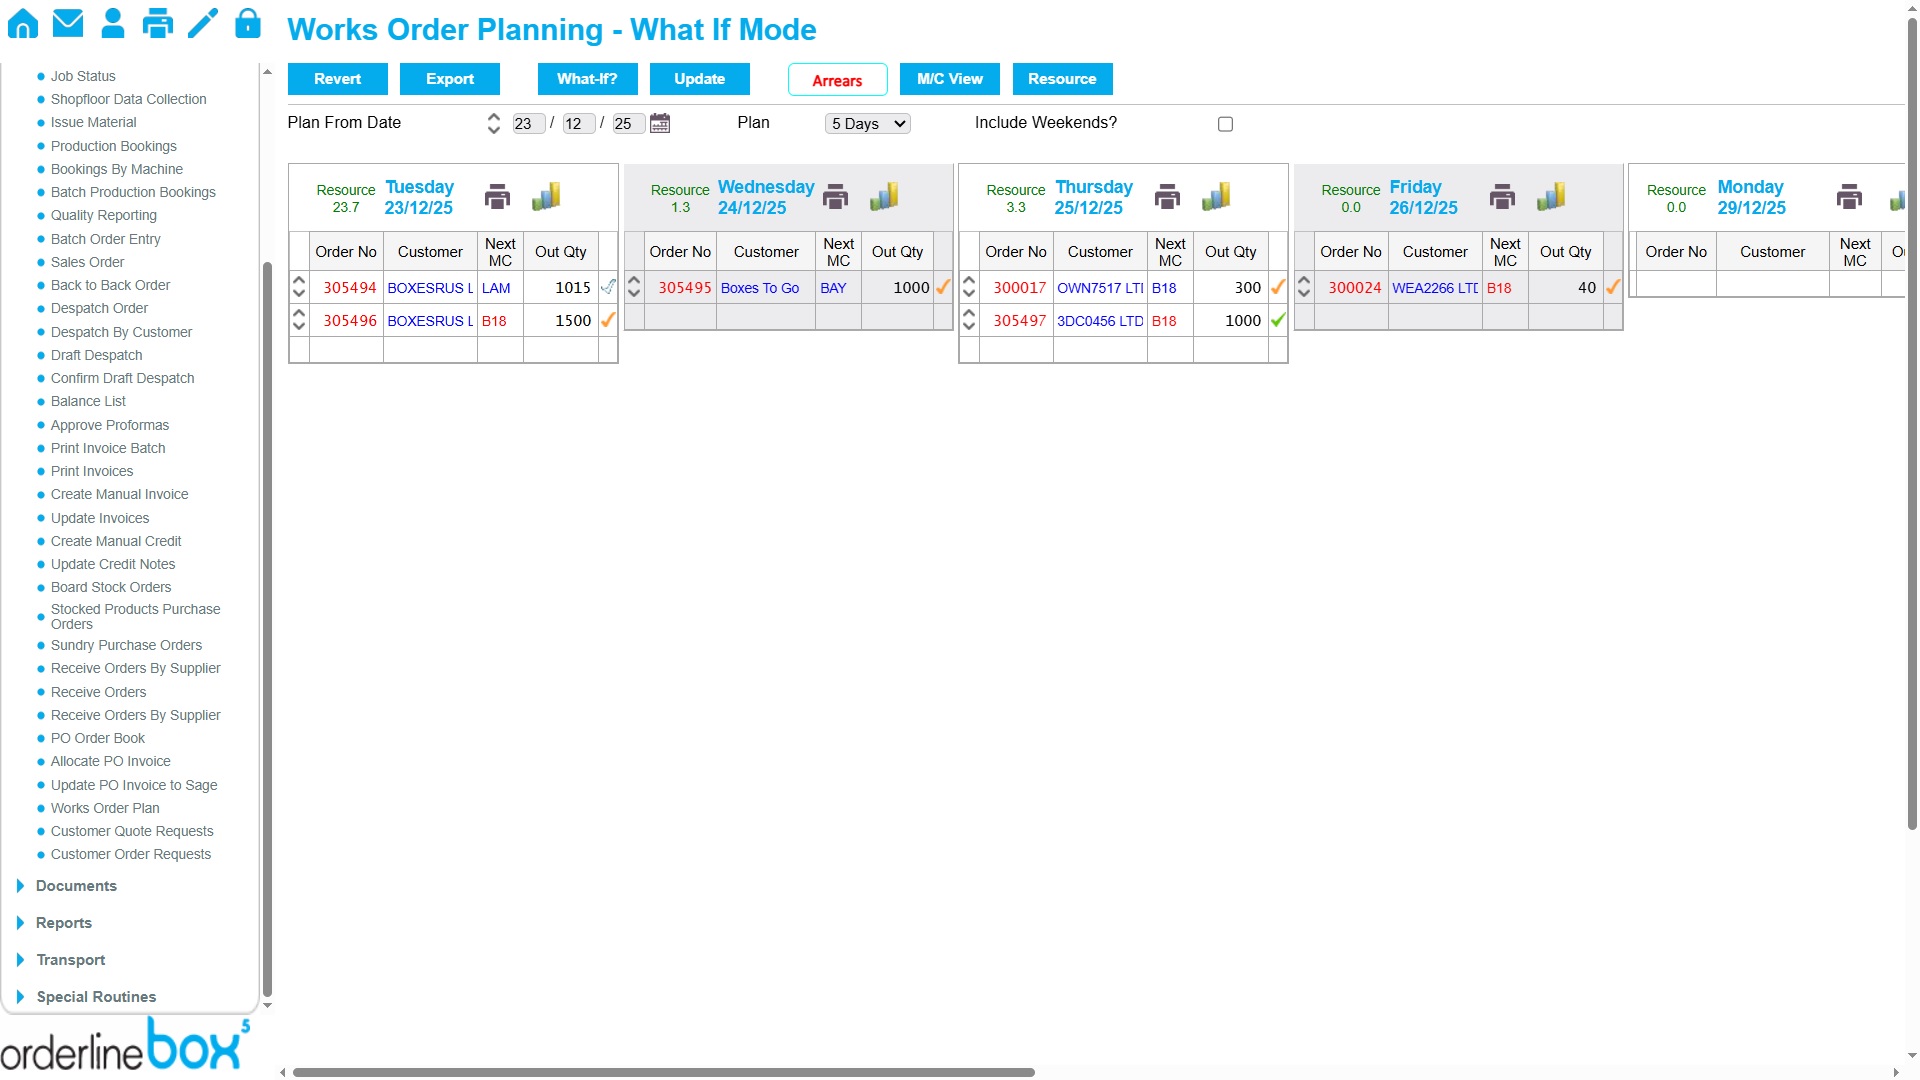
Task: Print Tuesday 23/12/25 plan
Action: [x=497, y=197]
